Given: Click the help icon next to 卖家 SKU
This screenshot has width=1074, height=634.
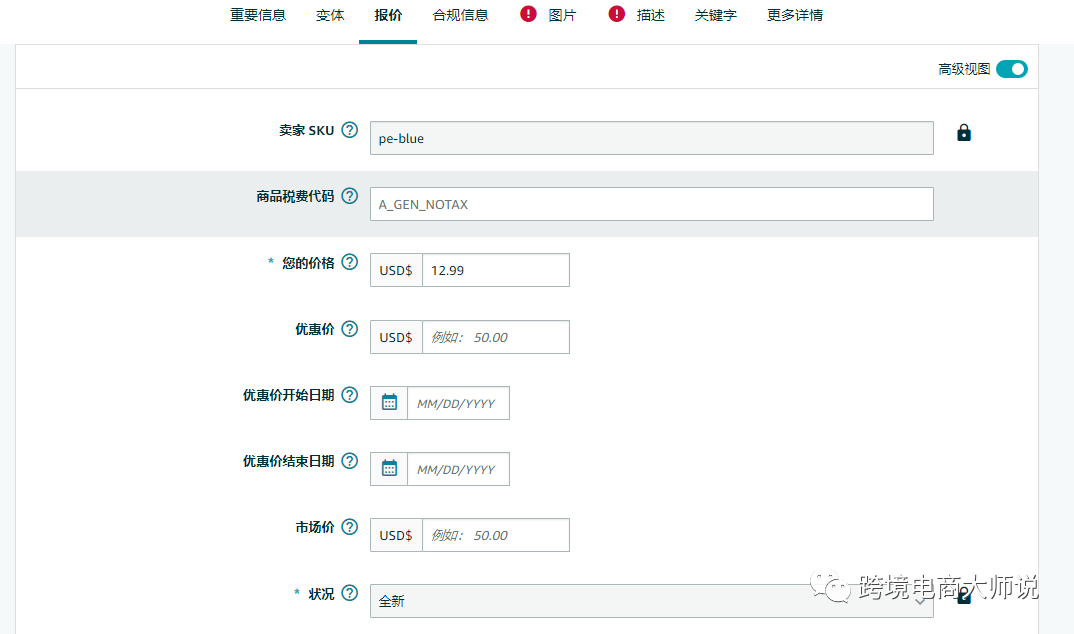Looking at the screenshot, I should (349, 129).
